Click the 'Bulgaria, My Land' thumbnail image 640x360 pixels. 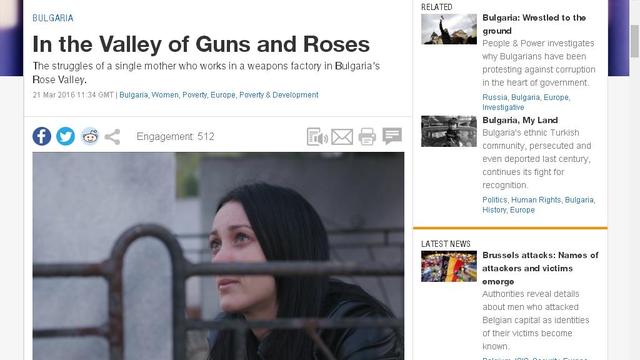click(449, 131)
